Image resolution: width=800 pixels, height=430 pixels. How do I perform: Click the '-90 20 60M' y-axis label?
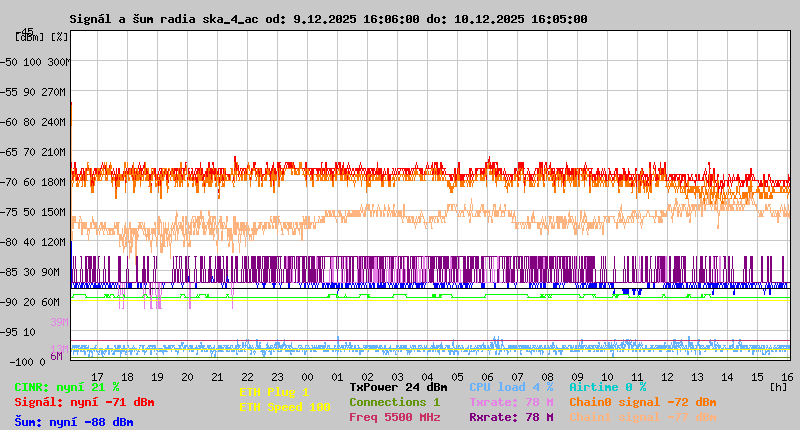30,302
